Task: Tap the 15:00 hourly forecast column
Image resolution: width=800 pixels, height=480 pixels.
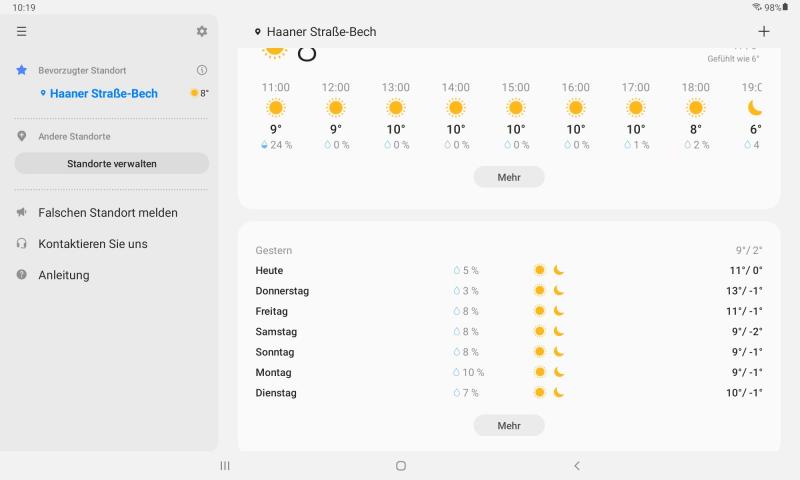Action: pyautogui.click(x=516, y=115)
